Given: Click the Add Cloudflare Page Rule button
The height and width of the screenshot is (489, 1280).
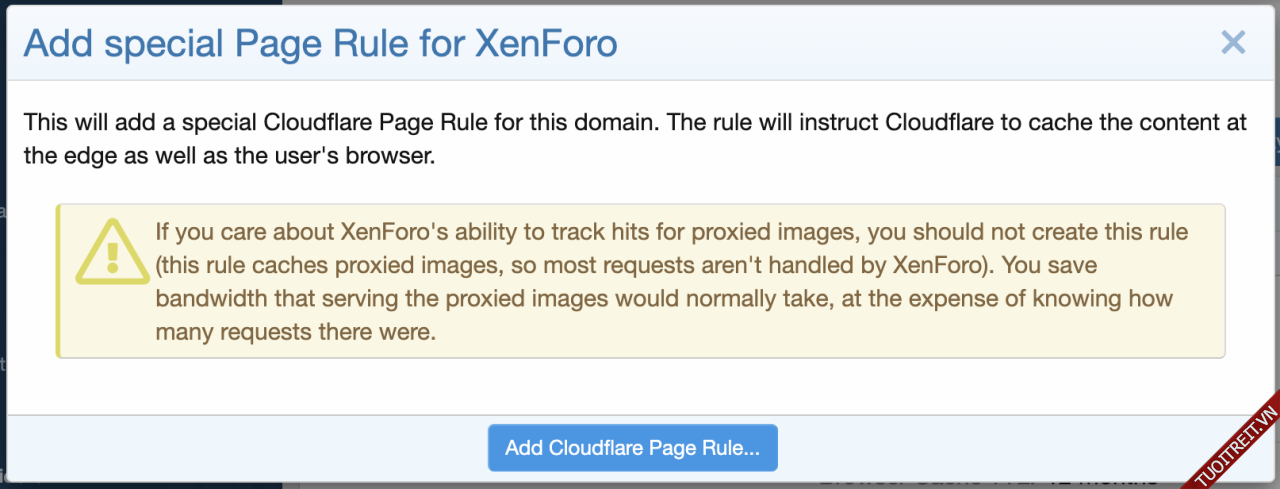Looking at the screenshot, I should [x=632, y=448].
